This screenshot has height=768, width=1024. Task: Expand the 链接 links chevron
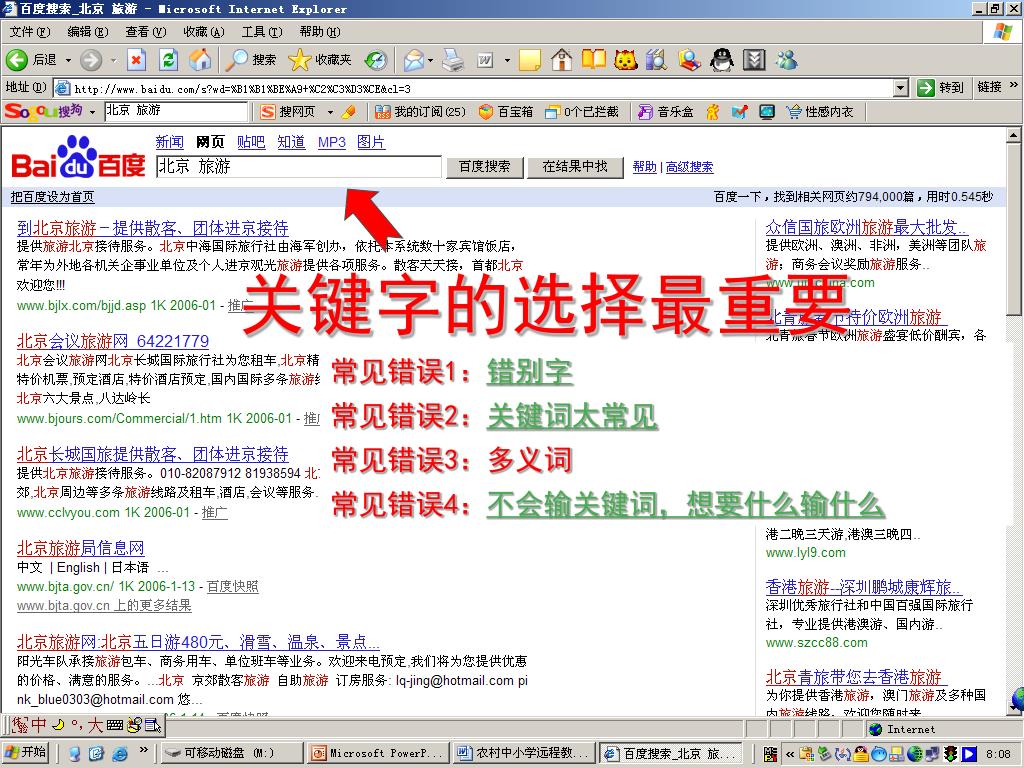(x=1014, y=86)
